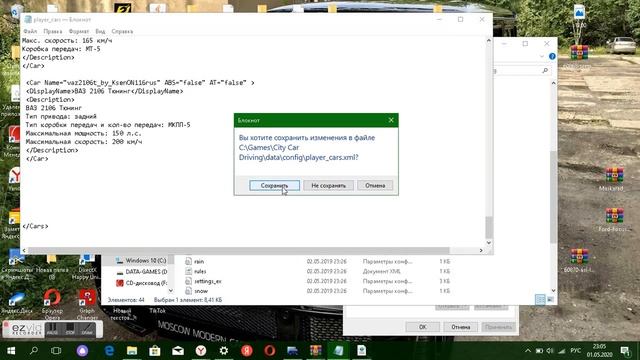
Task: Select the settings_ex file in Explorer
Action: [x=207, y=281]
